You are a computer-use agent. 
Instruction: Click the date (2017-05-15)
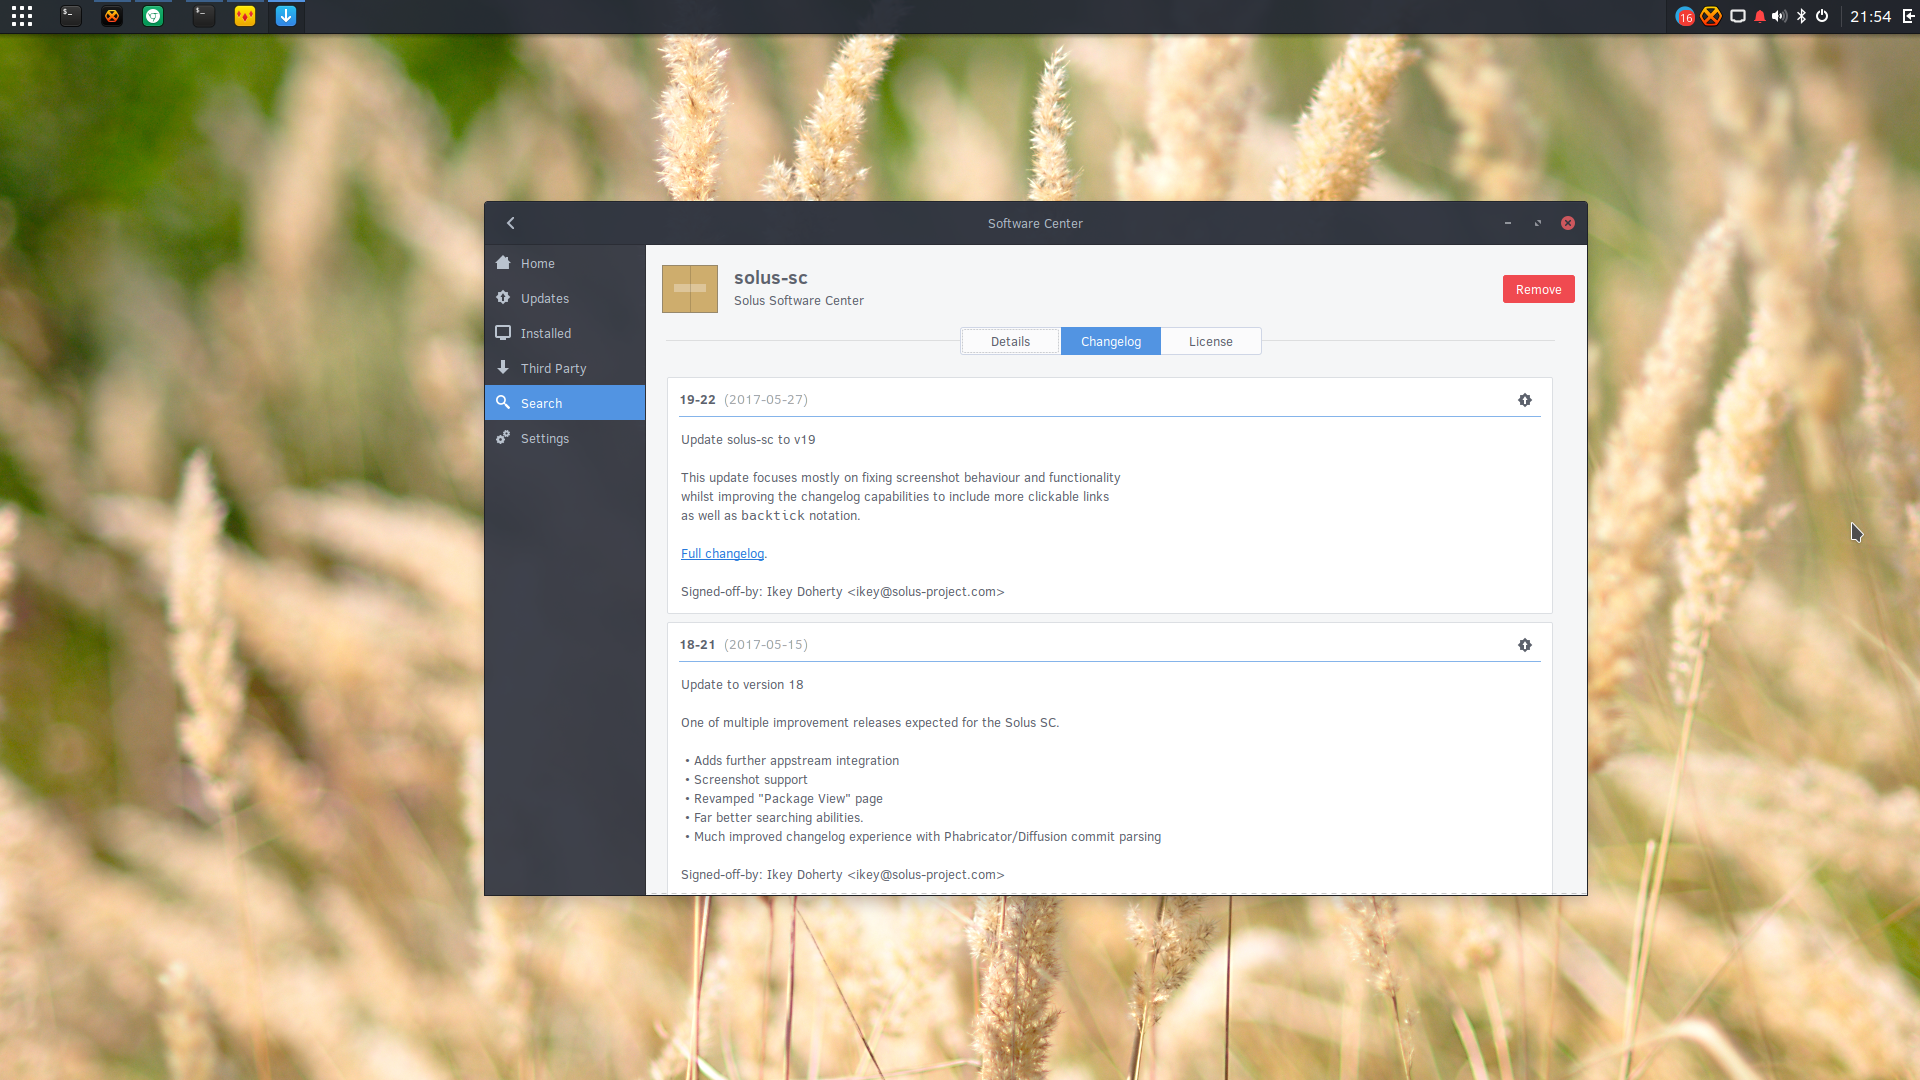766,645
